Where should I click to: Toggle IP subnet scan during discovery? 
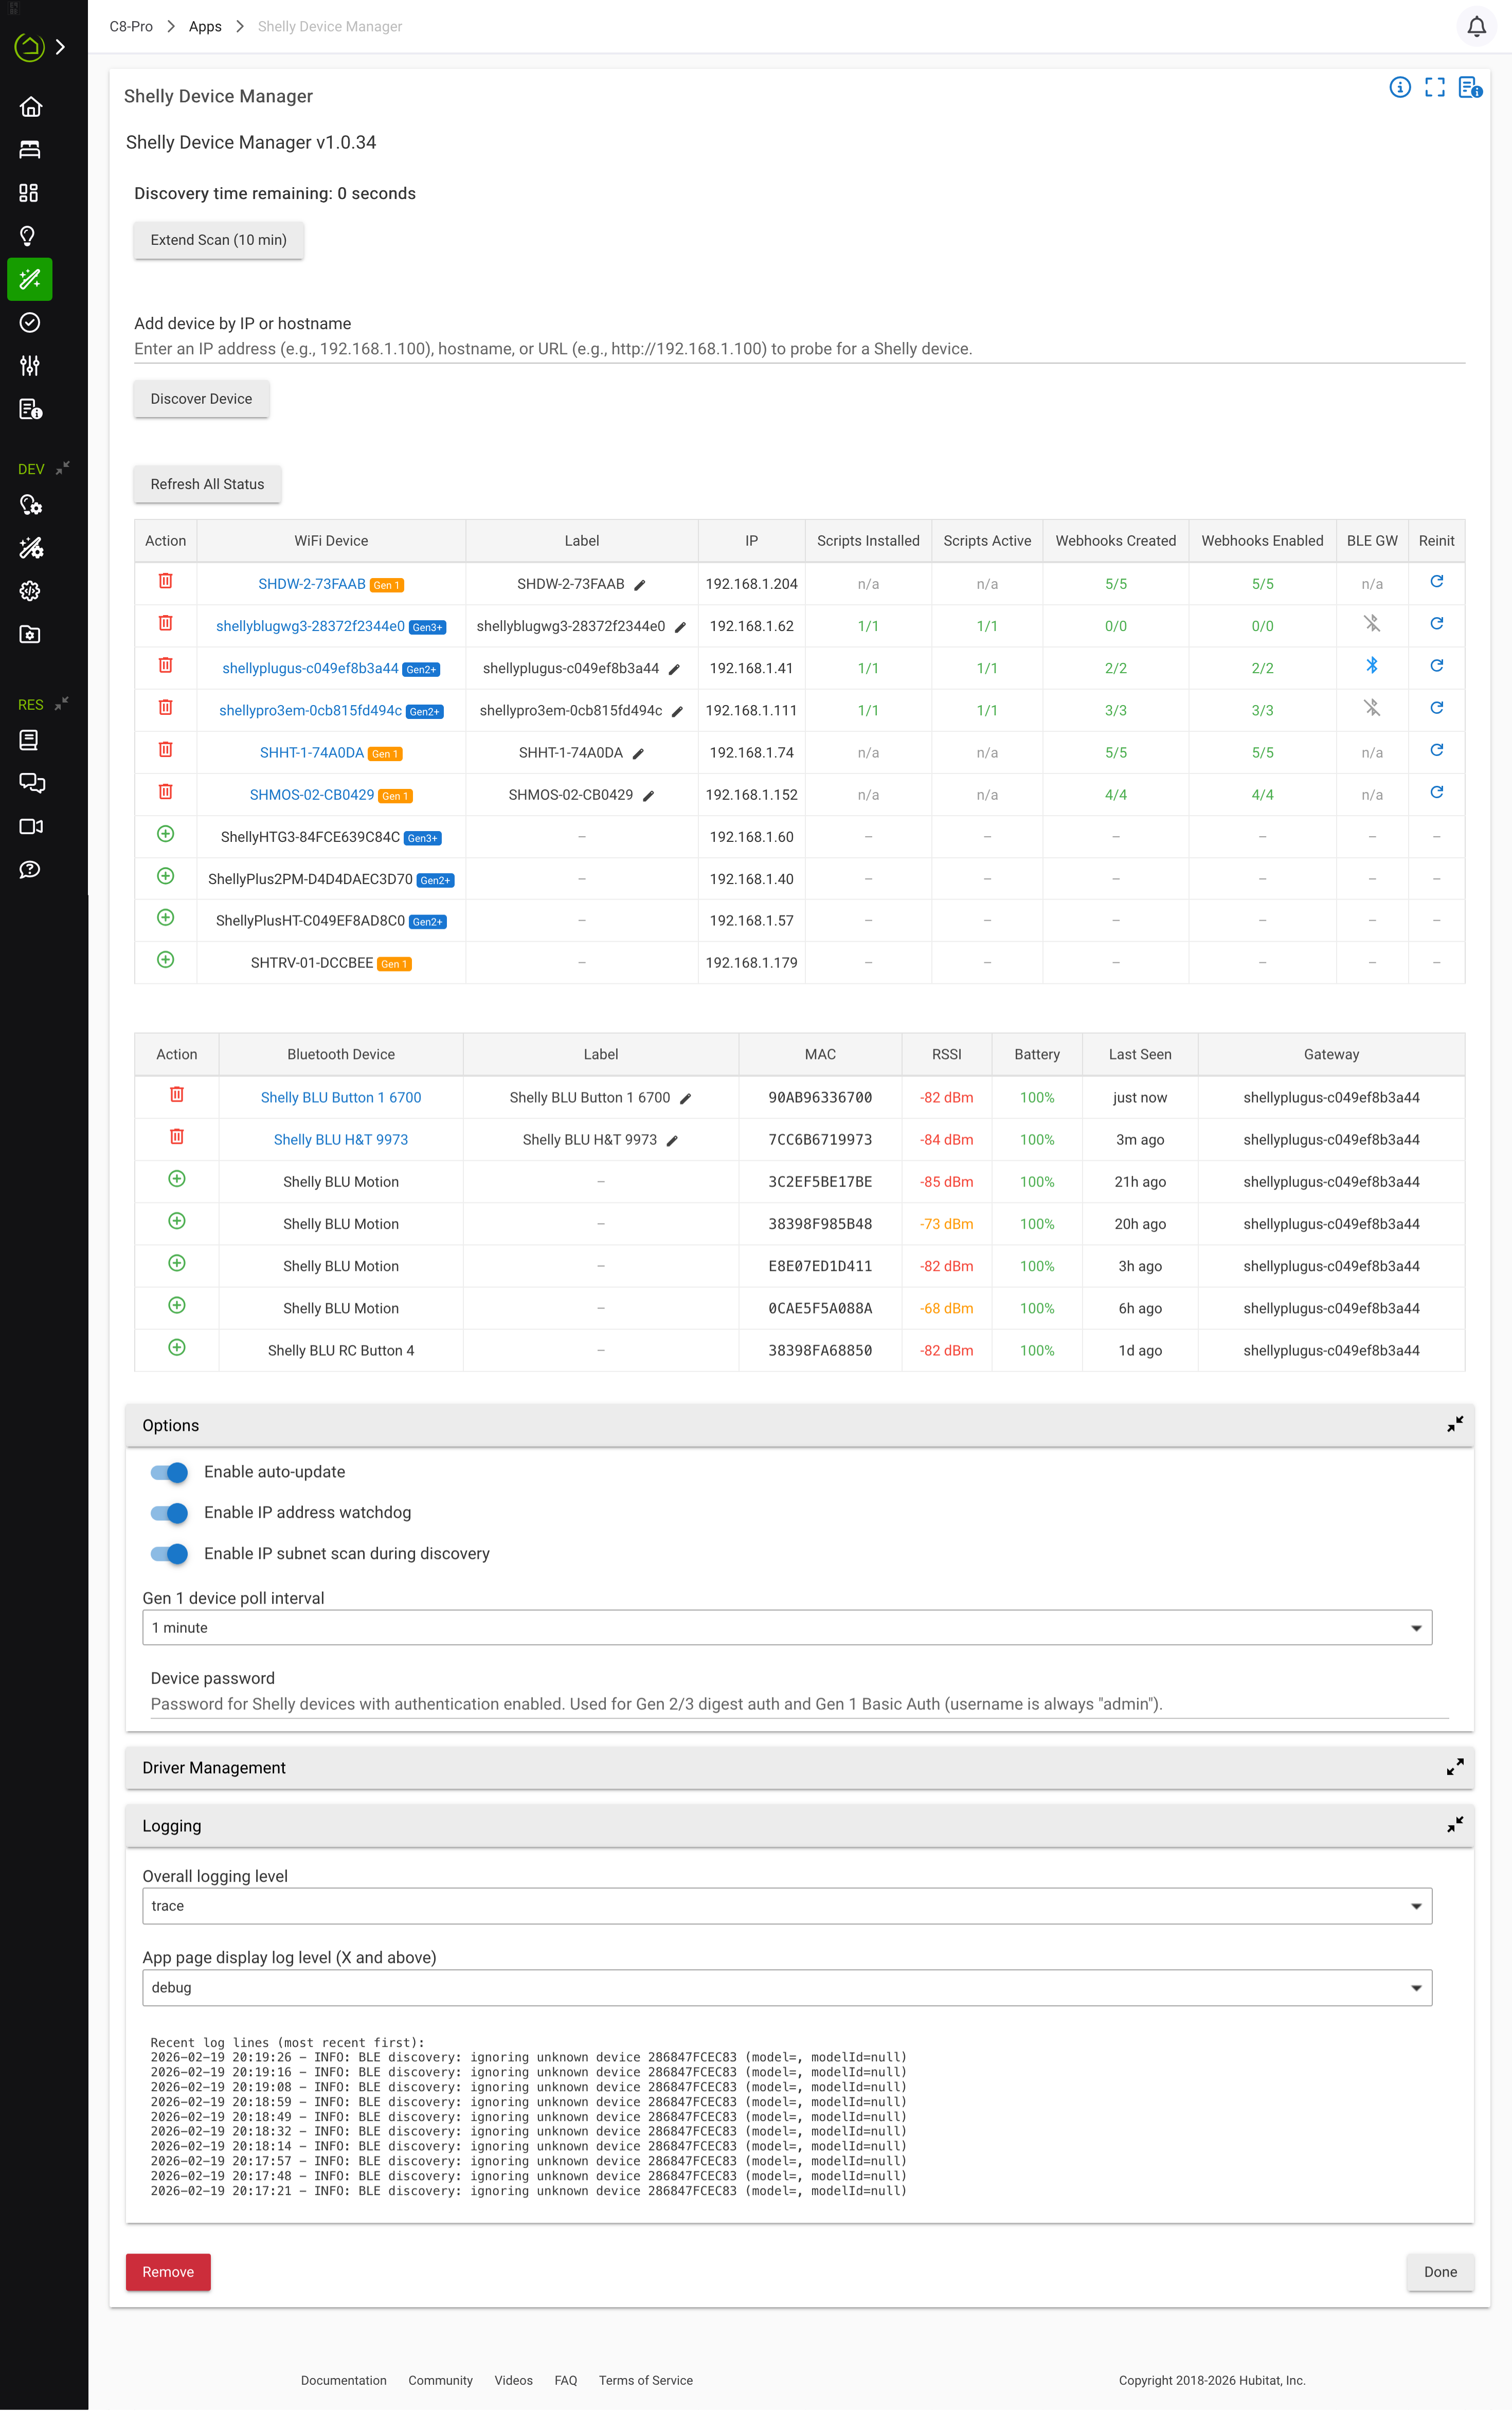pyautogui.click(x=169, y=1554)
